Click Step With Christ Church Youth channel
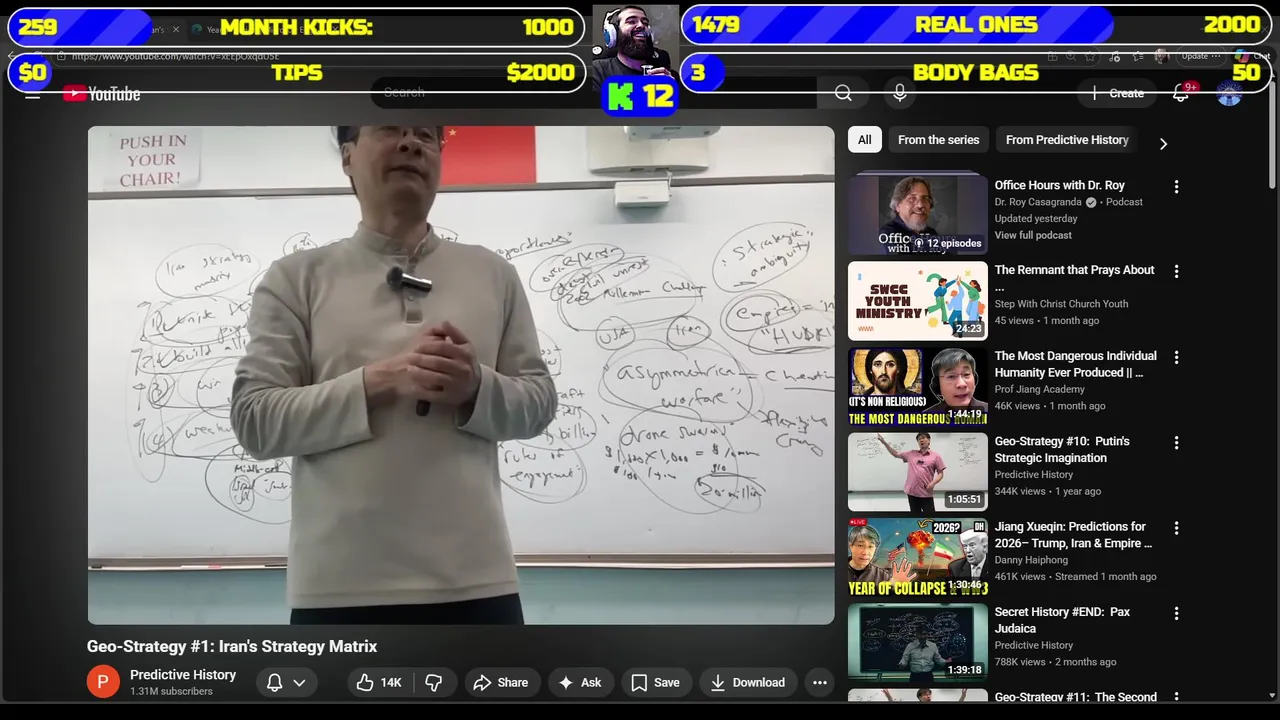This screenshot has width=1280, height=720. (x=1061, y=304)
